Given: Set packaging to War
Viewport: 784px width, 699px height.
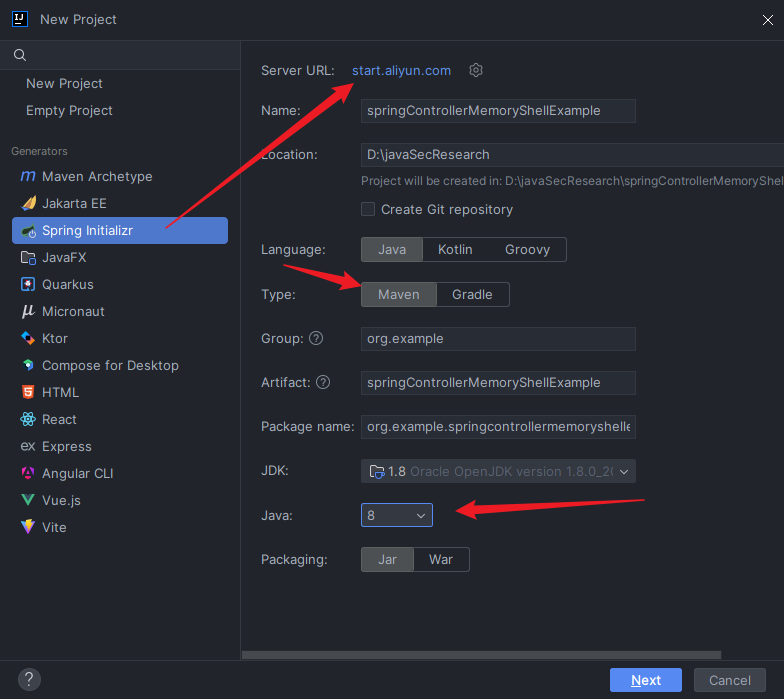Looking at the screenshot, I should (x=440, y=560).
